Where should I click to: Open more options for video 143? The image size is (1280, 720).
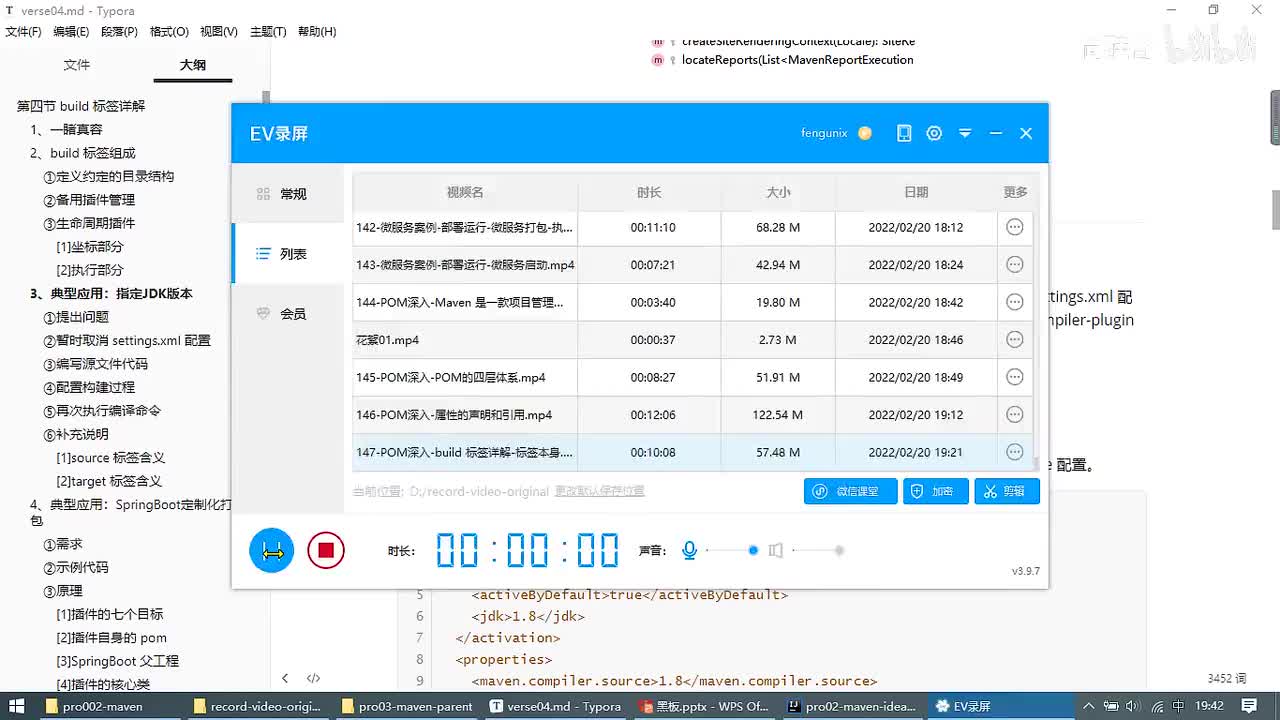pyautogui.click(x=1014, y=265)
